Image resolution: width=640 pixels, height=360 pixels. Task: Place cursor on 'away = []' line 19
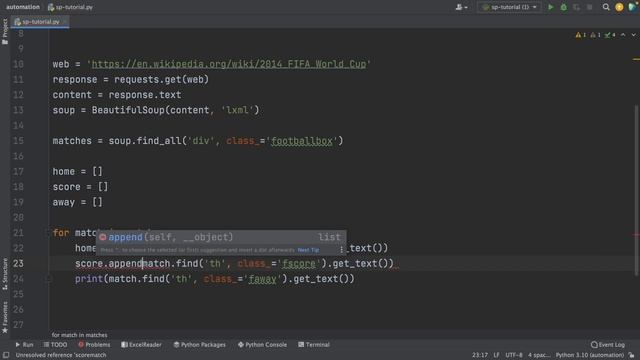(78, 202)
